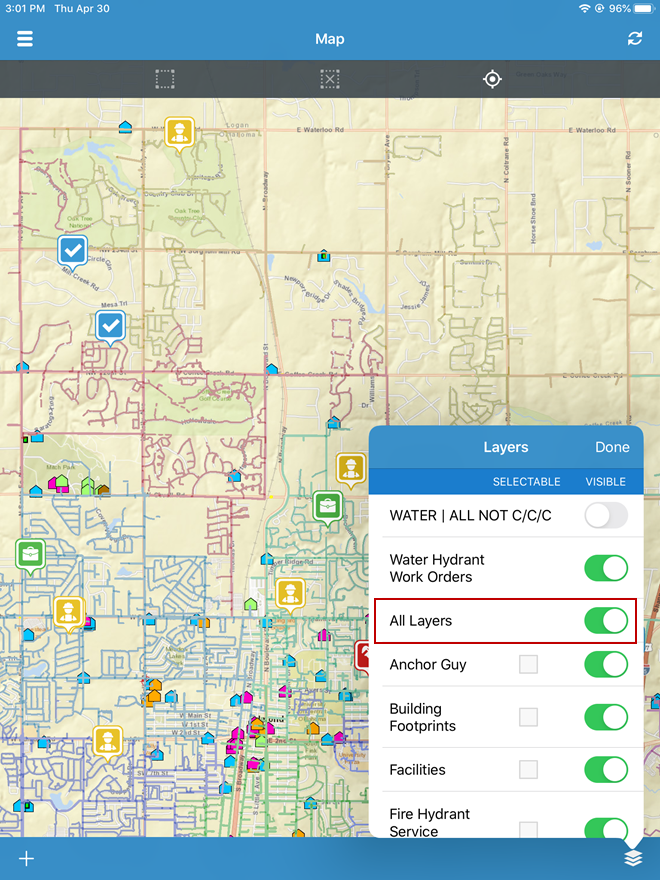Tick the Facilities selectable checkbox

pyautogui.click(x=528, y=770)
